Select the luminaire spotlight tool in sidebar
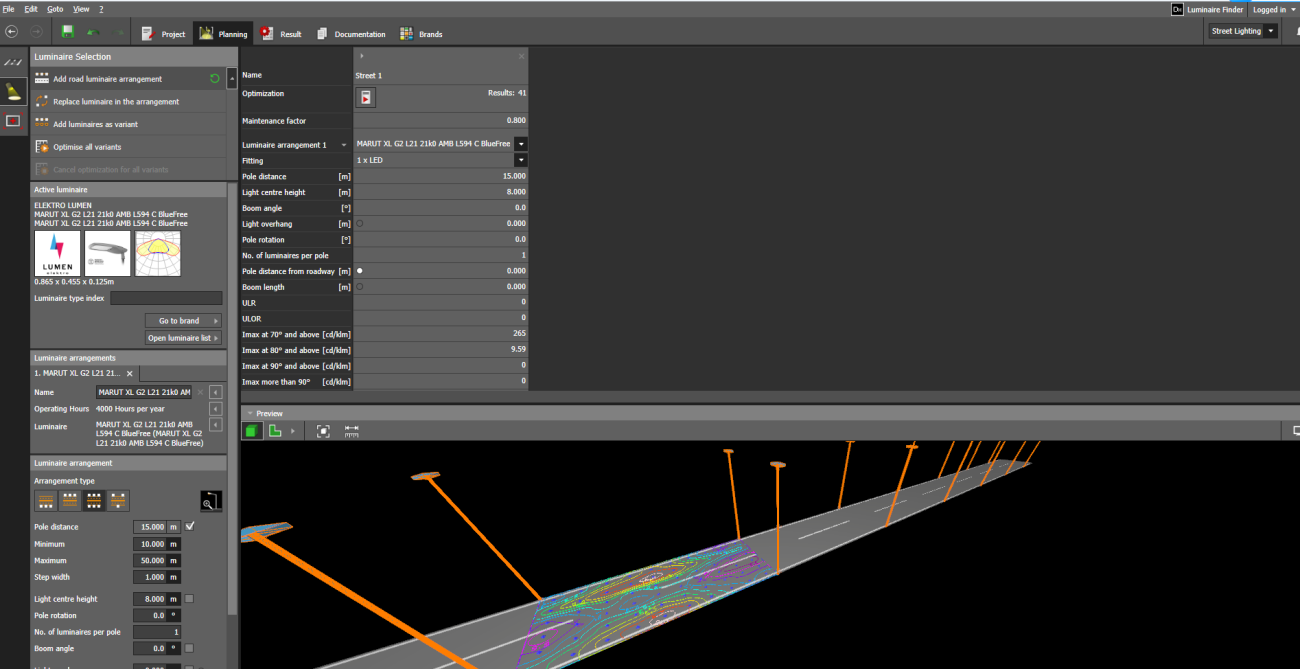1300x669 pixels. (x=13, y=91)
